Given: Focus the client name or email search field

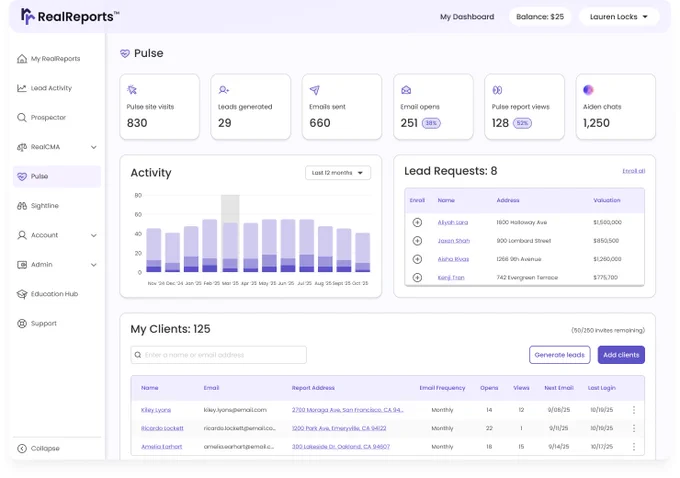Looking at the screenshot, I should click(x=219, y=355).
